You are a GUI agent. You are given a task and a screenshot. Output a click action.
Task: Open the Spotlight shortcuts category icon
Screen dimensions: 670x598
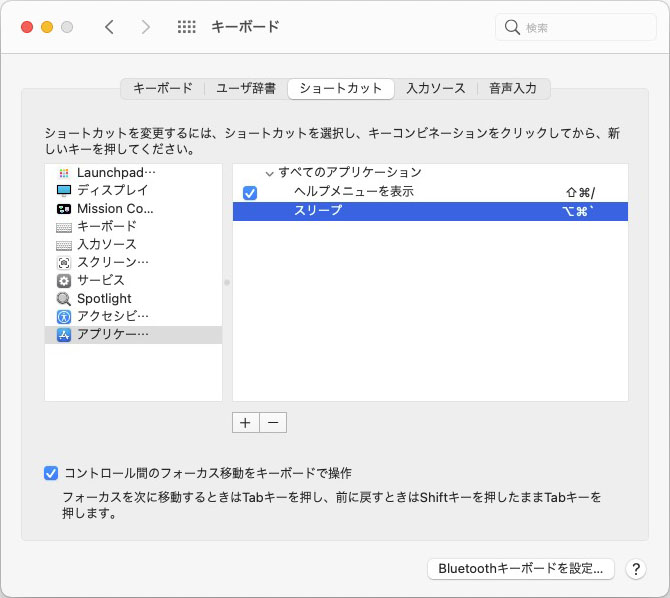click(64, 298)
